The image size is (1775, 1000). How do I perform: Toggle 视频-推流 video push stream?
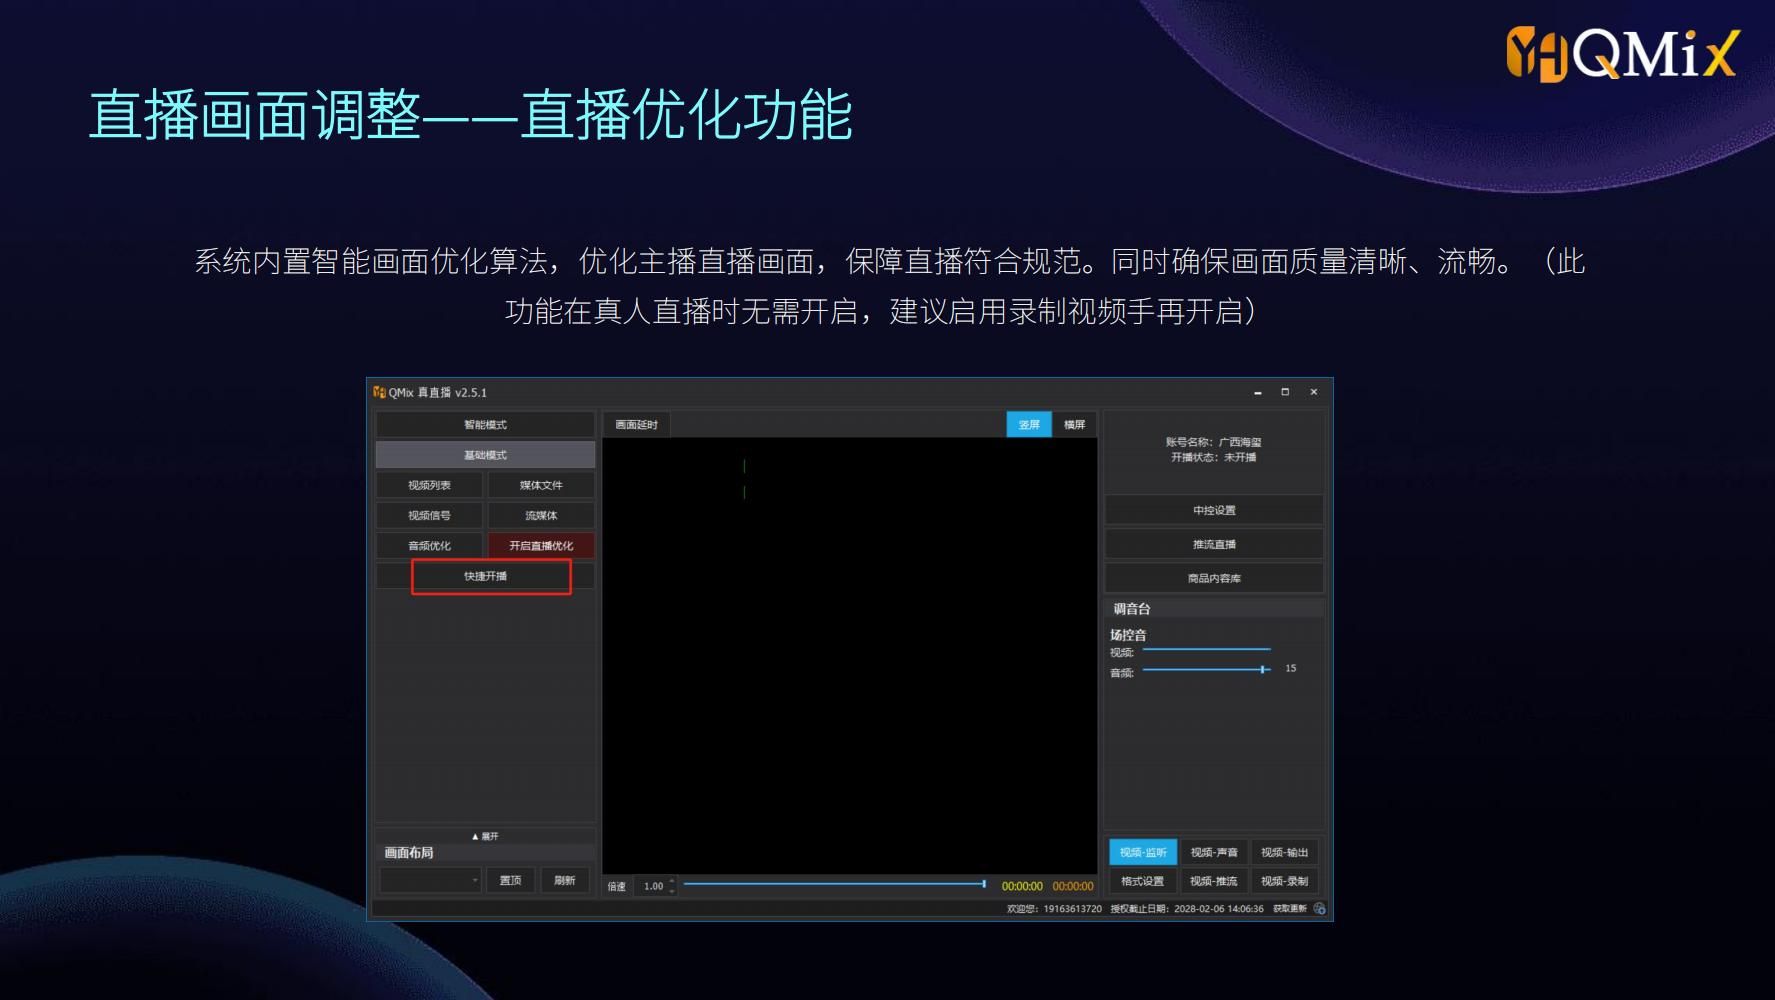(x=1214, y=881)
